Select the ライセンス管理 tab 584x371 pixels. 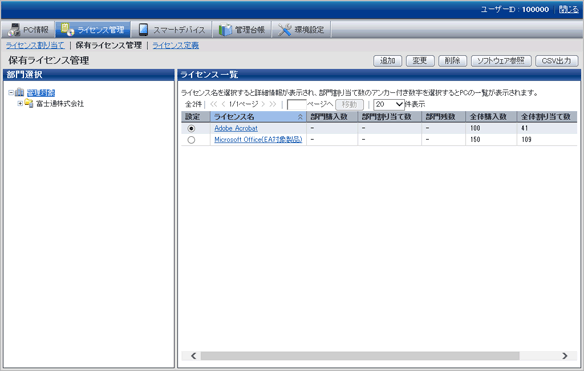93,29
